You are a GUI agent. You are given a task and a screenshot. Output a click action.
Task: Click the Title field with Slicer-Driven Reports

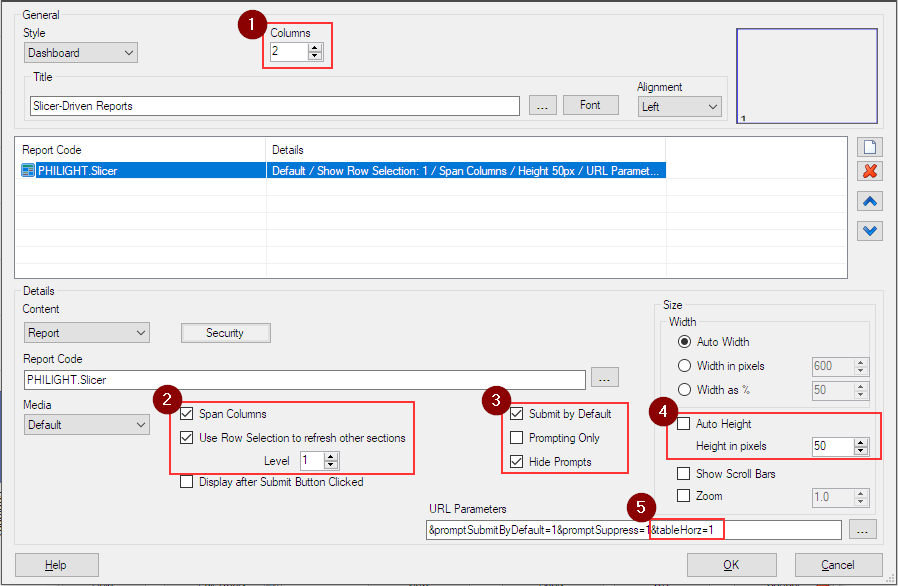tap(275, 106)
